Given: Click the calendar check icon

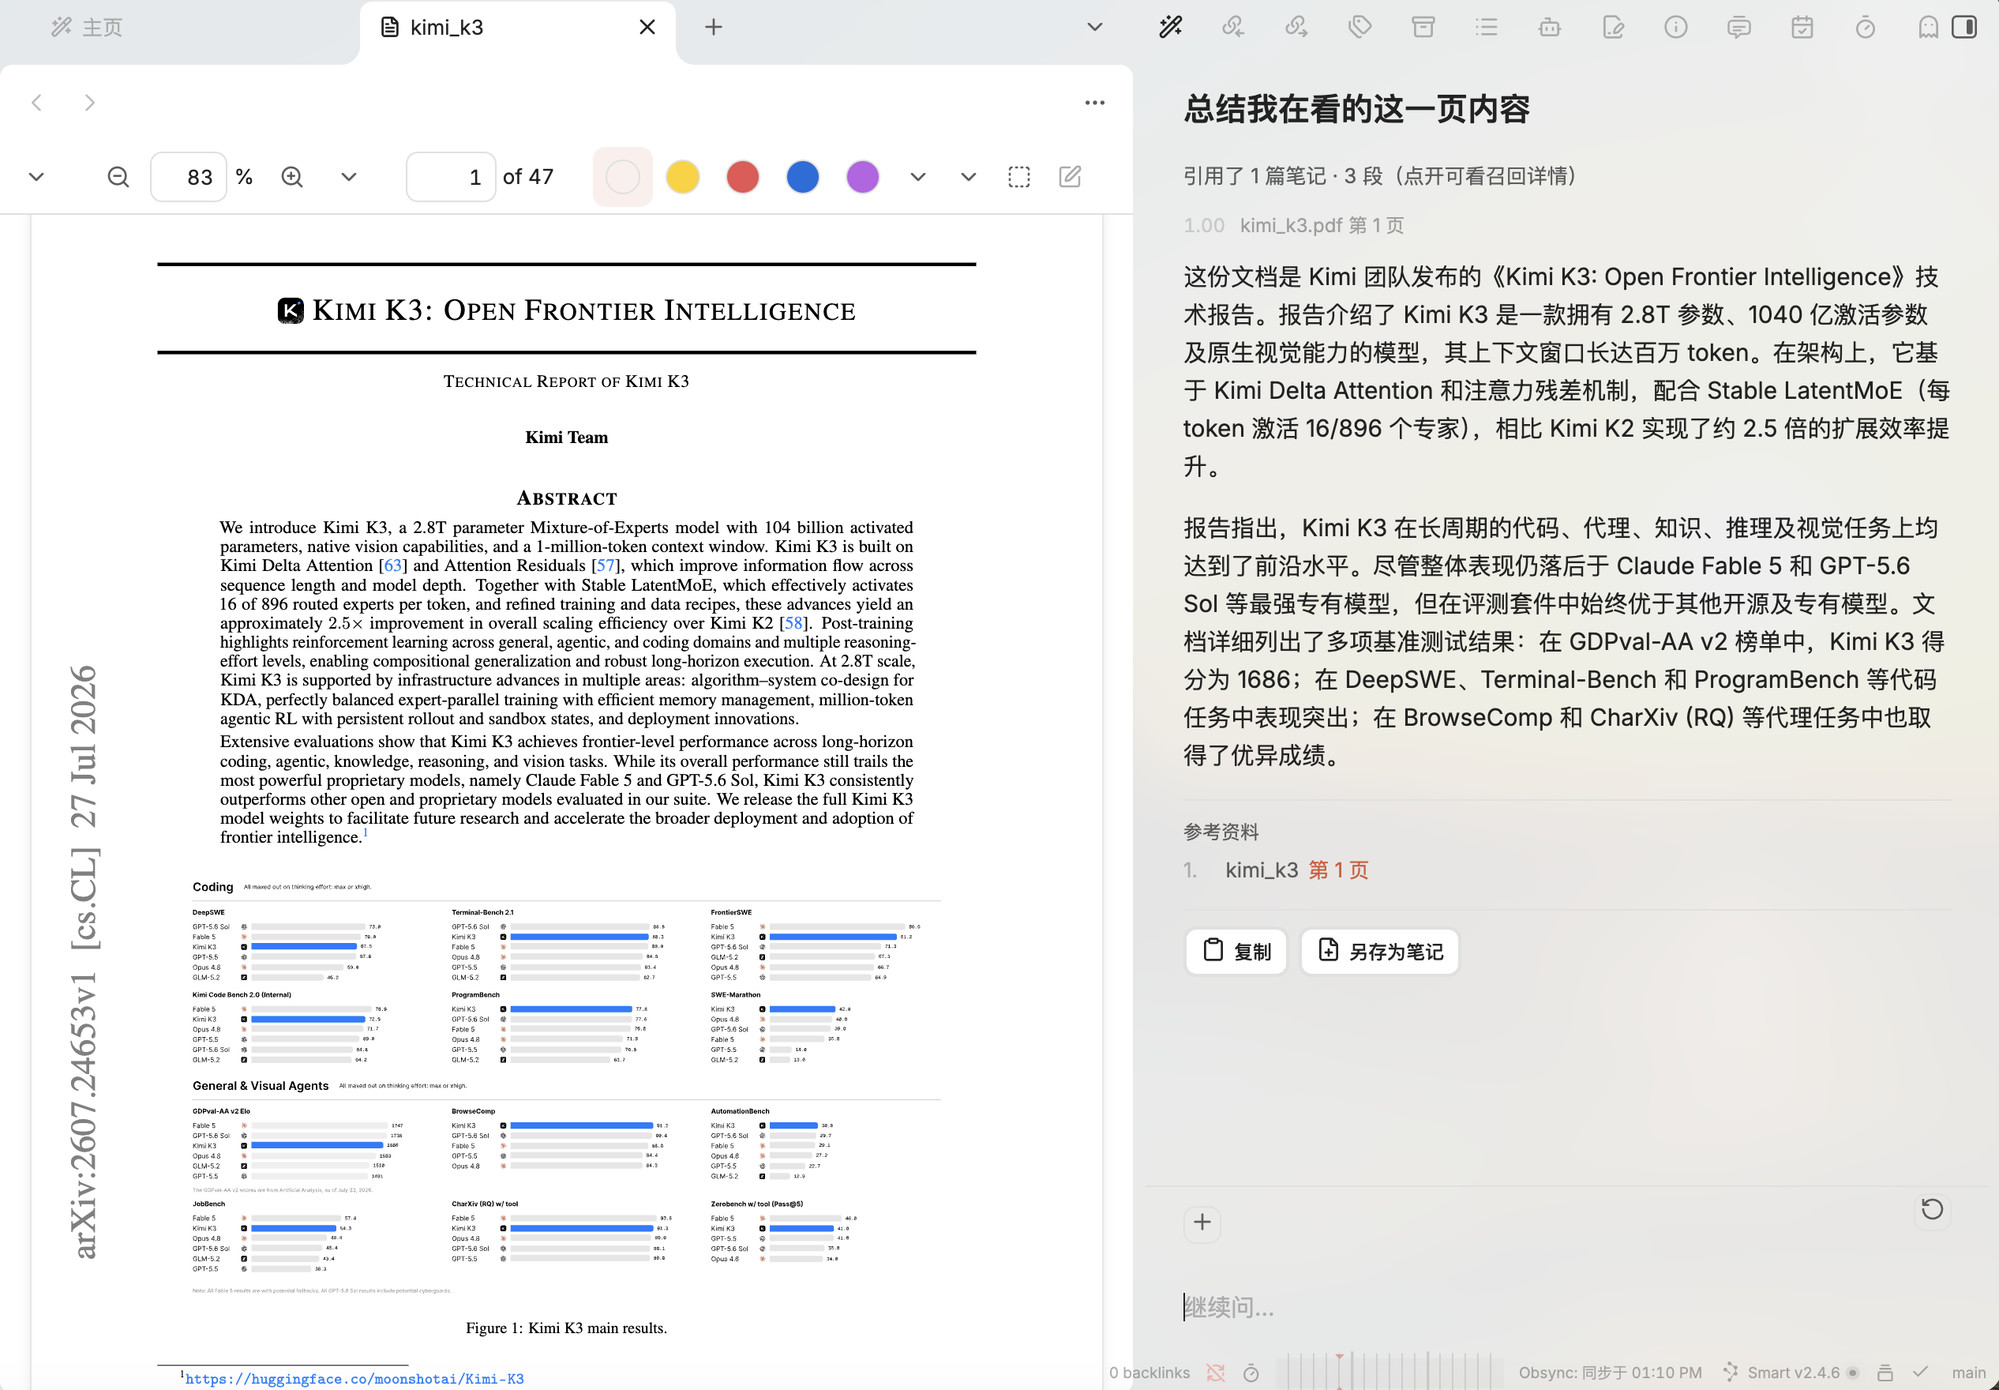Looking at the screenshot, I should coord(1802,27).
